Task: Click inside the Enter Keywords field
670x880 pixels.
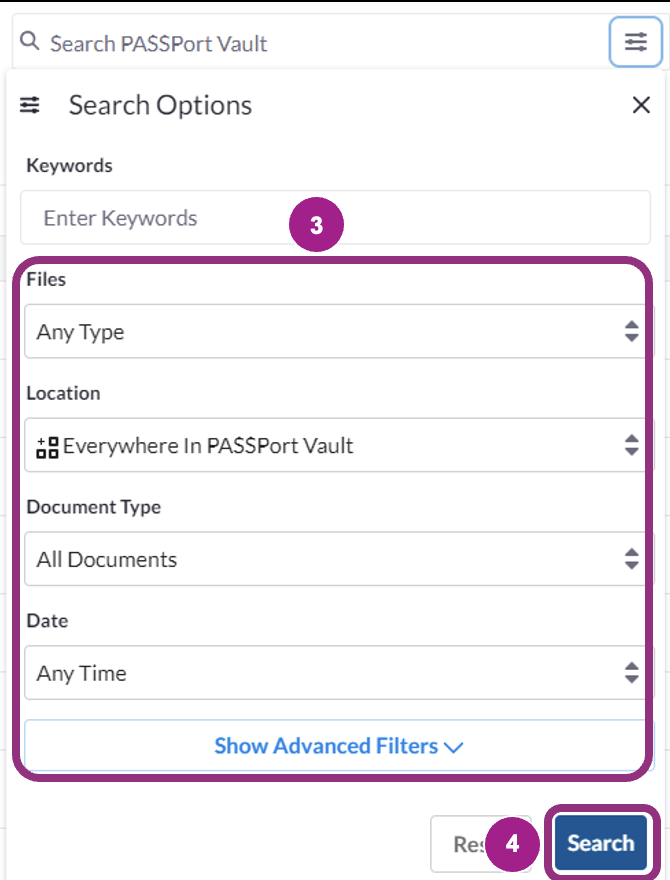Action: click(x=150, y=217)
